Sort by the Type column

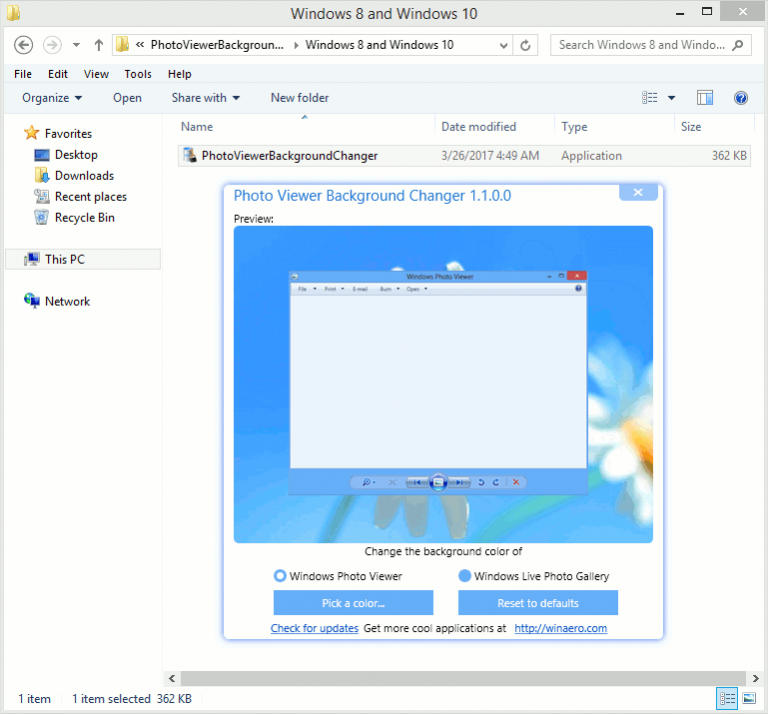[x=574, y=127]
